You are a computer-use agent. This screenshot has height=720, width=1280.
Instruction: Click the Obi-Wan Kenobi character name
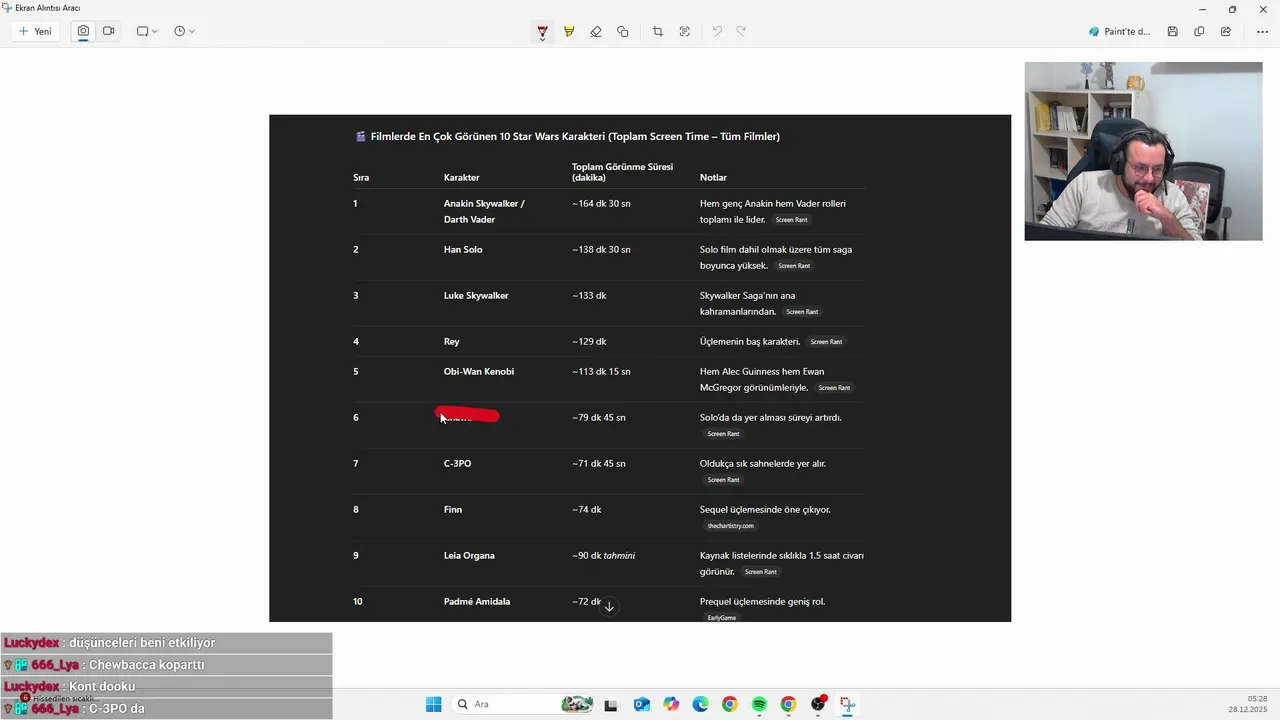pyautogui.click(x=479, y=371)
